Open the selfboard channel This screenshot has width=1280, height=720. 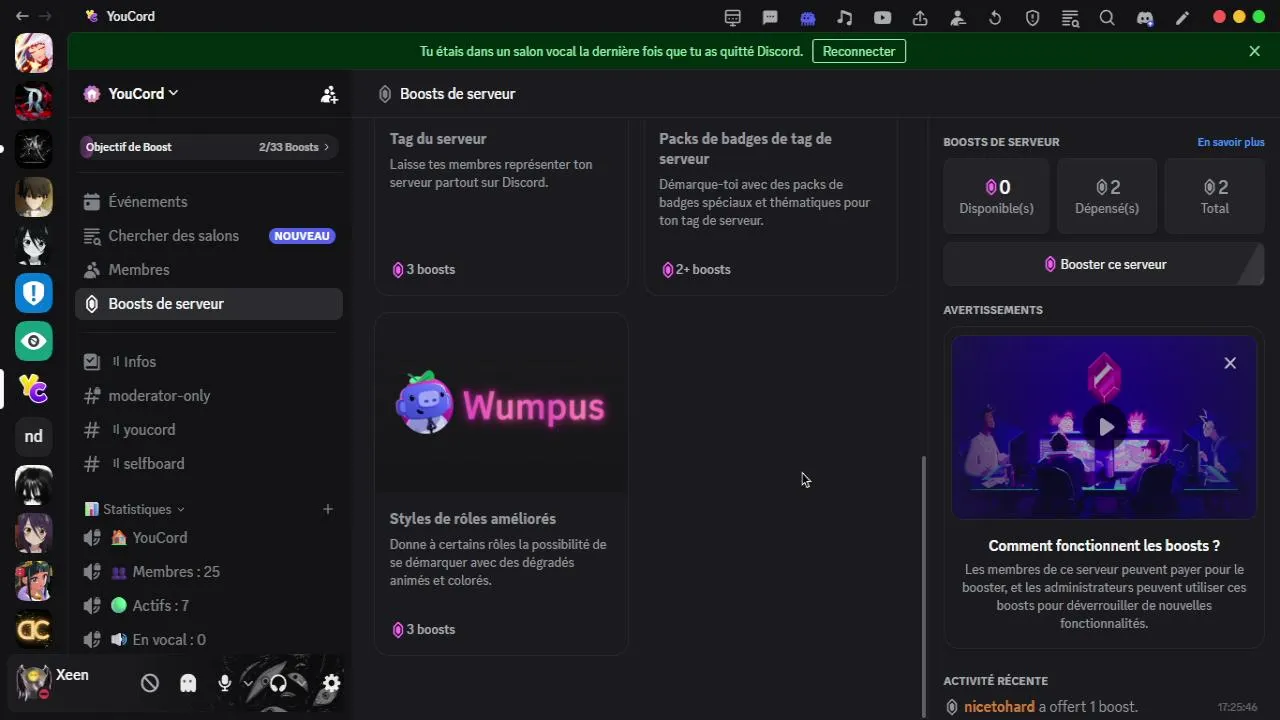209,464
